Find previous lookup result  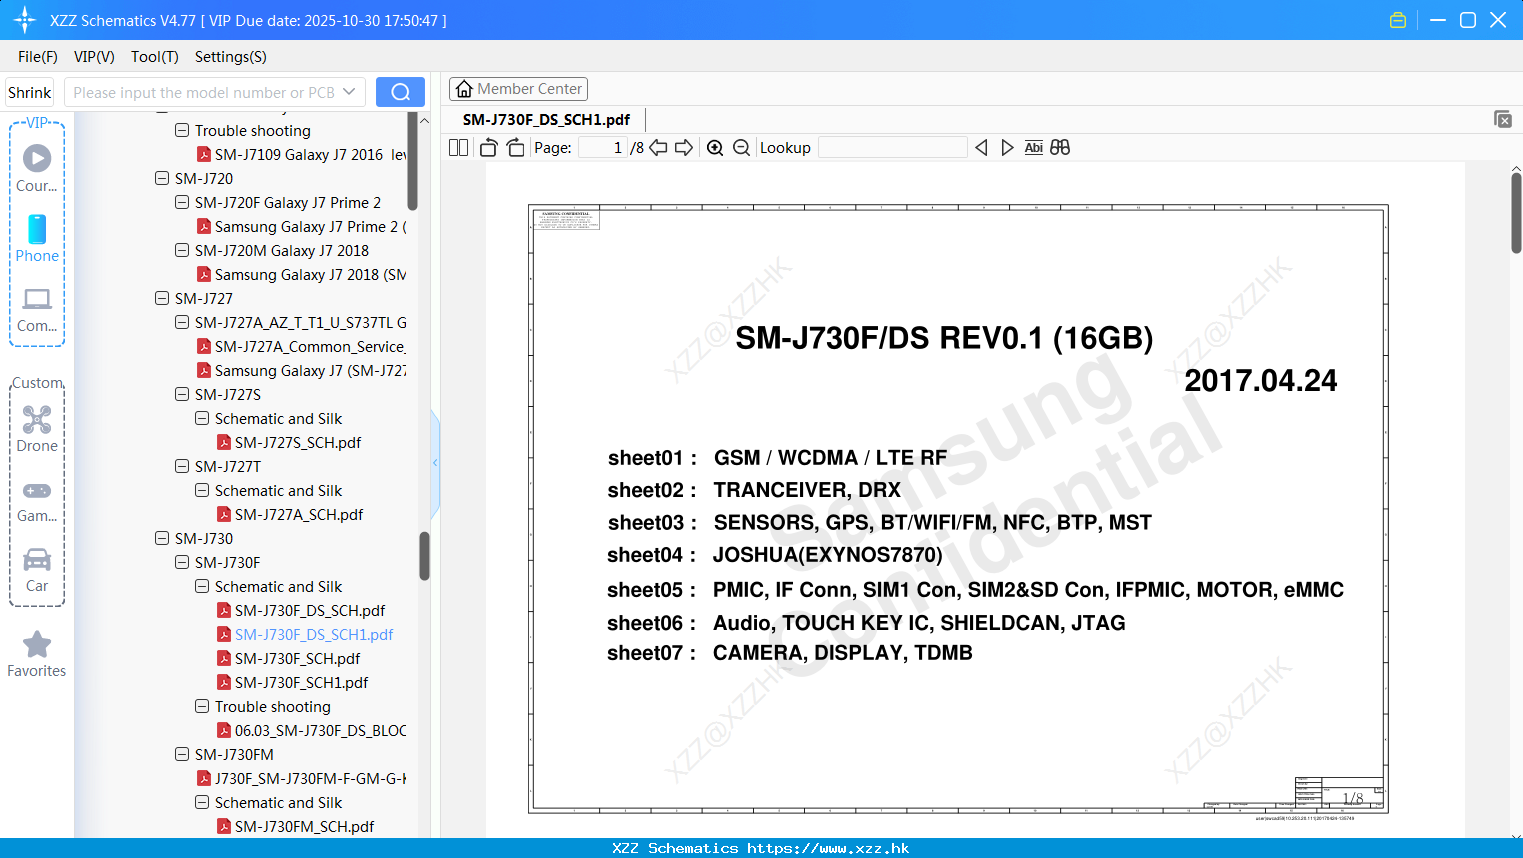pos(981,147)
